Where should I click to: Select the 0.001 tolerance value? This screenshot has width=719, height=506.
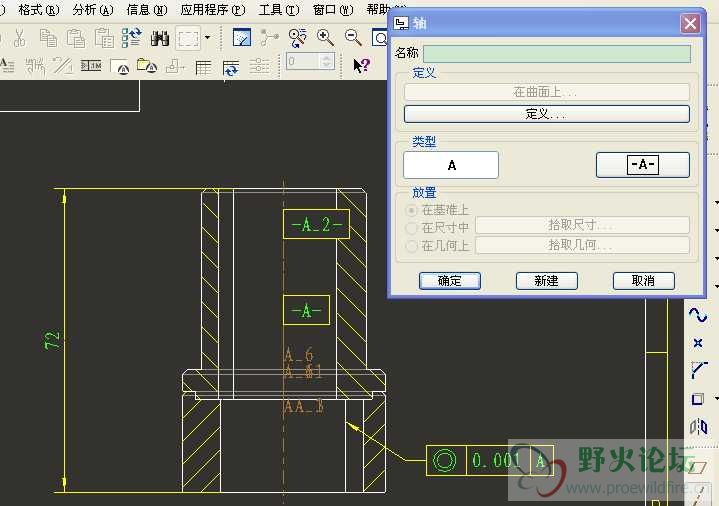497,460
